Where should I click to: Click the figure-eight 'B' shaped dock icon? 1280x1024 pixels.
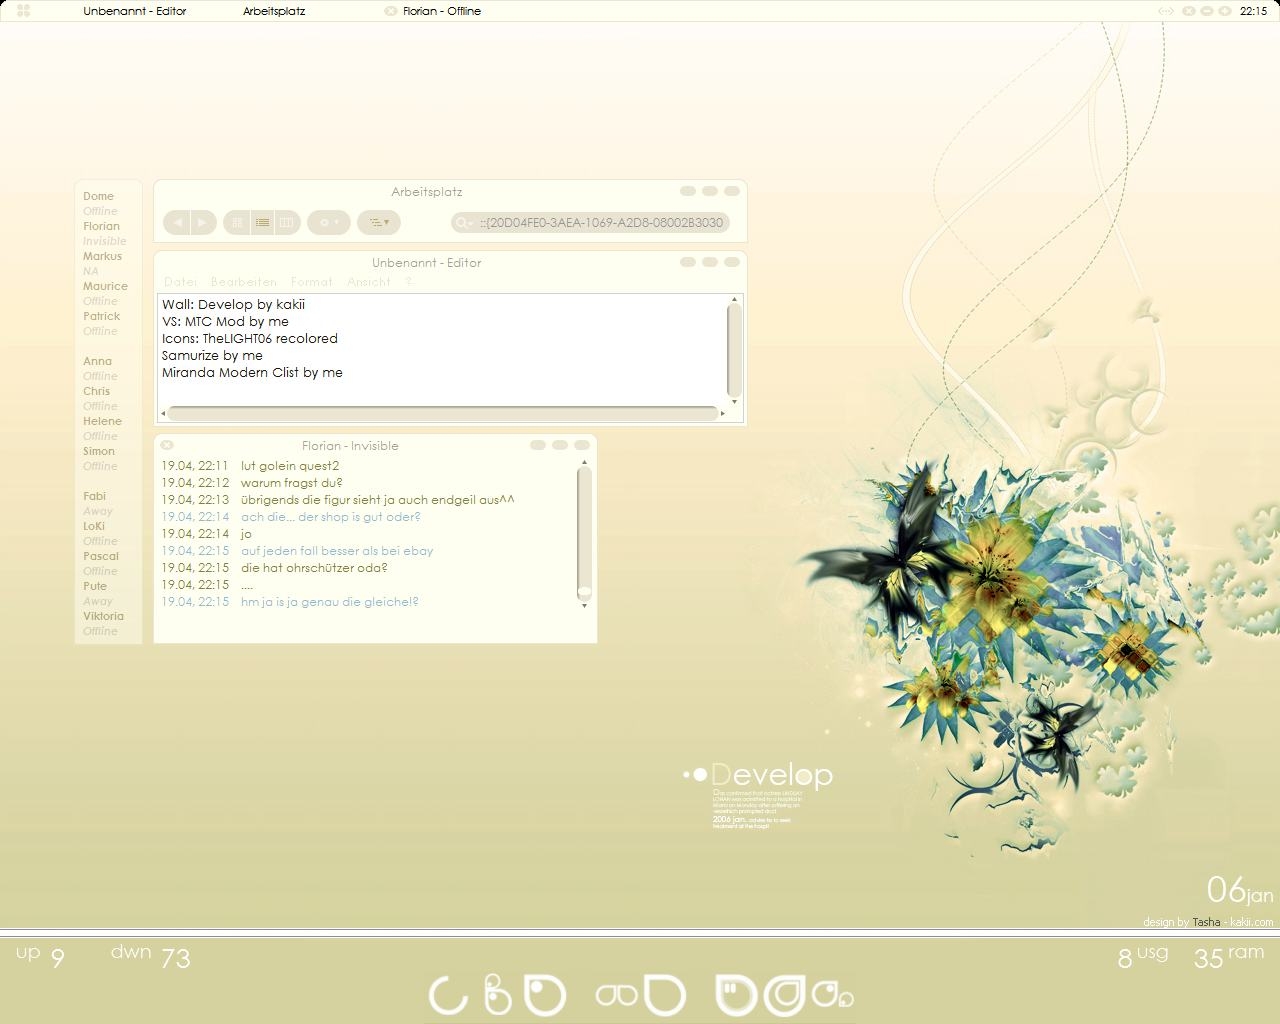click(498, 993)
